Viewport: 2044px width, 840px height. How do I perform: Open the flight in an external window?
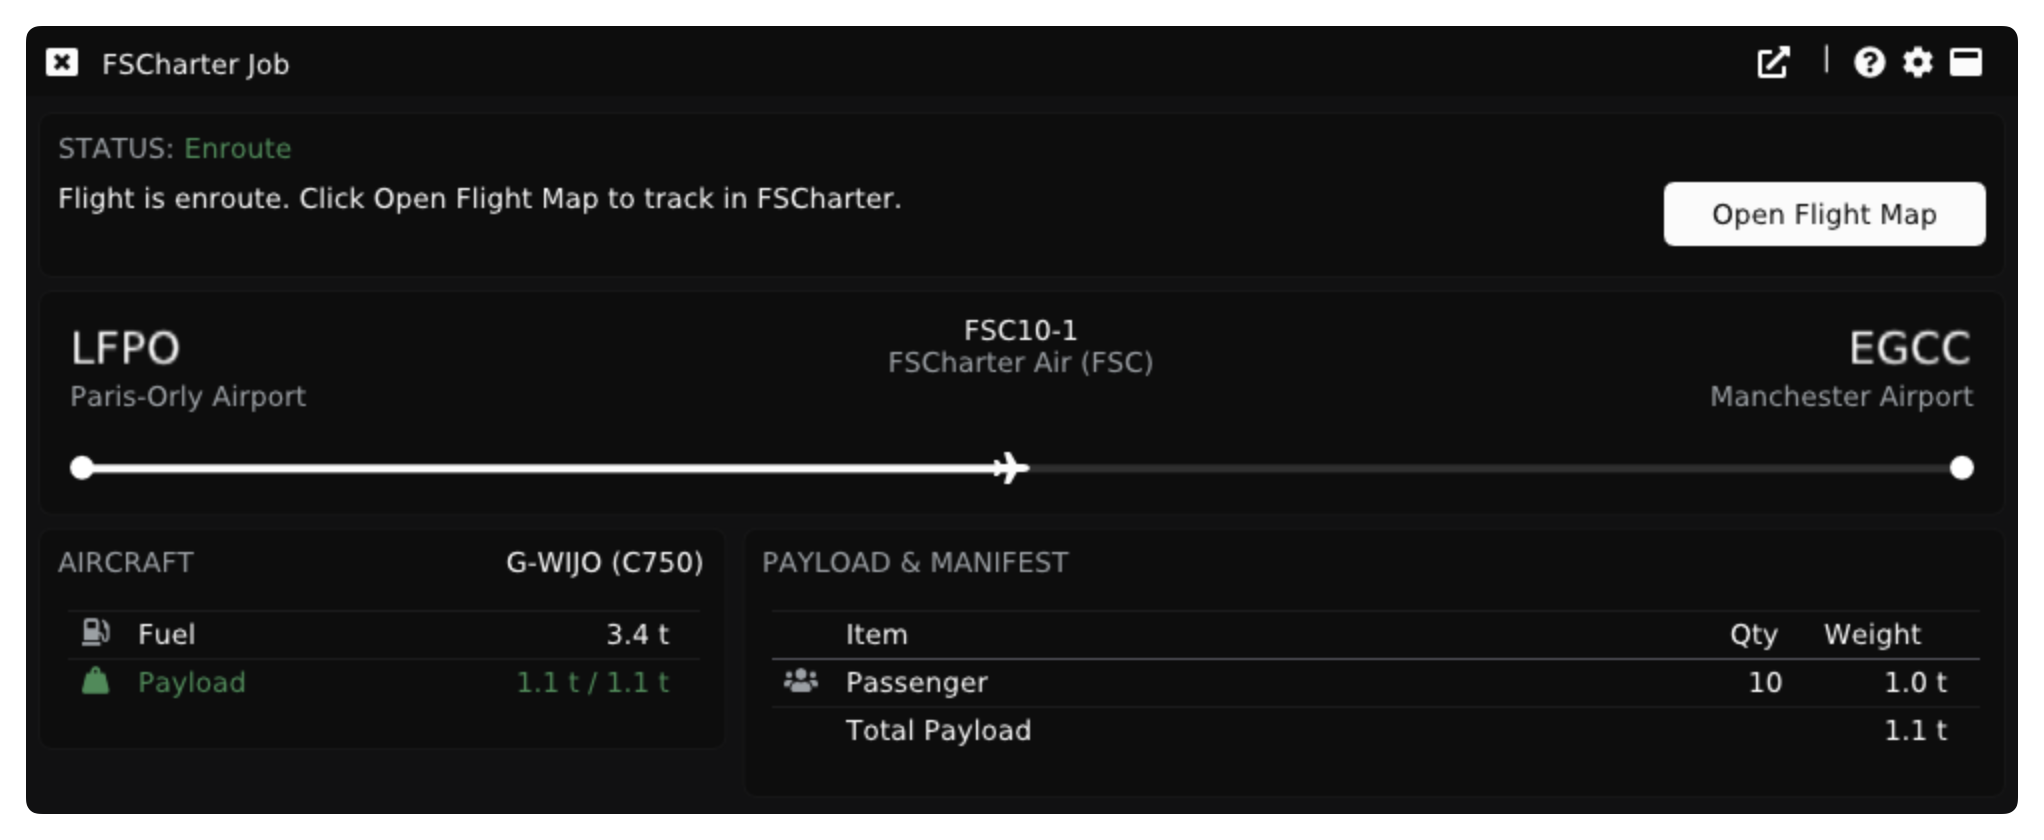[1774, 62]
